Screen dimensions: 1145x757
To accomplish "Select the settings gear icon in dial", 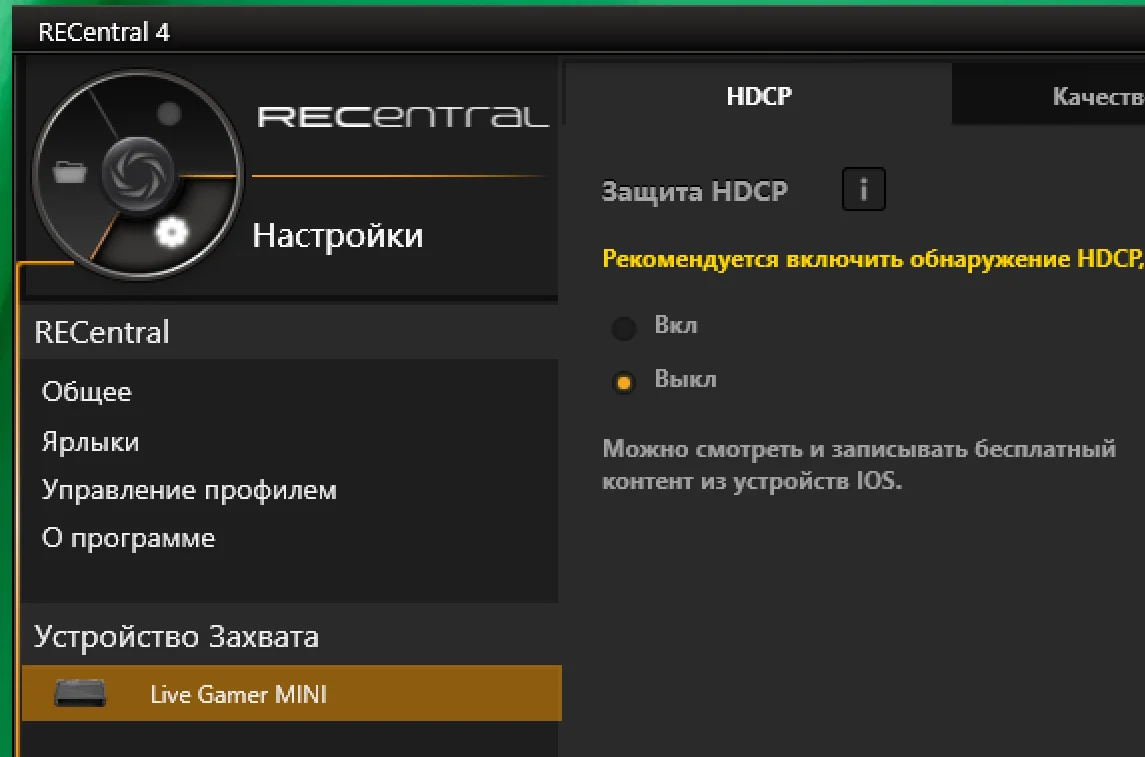I will click(172, 233).
